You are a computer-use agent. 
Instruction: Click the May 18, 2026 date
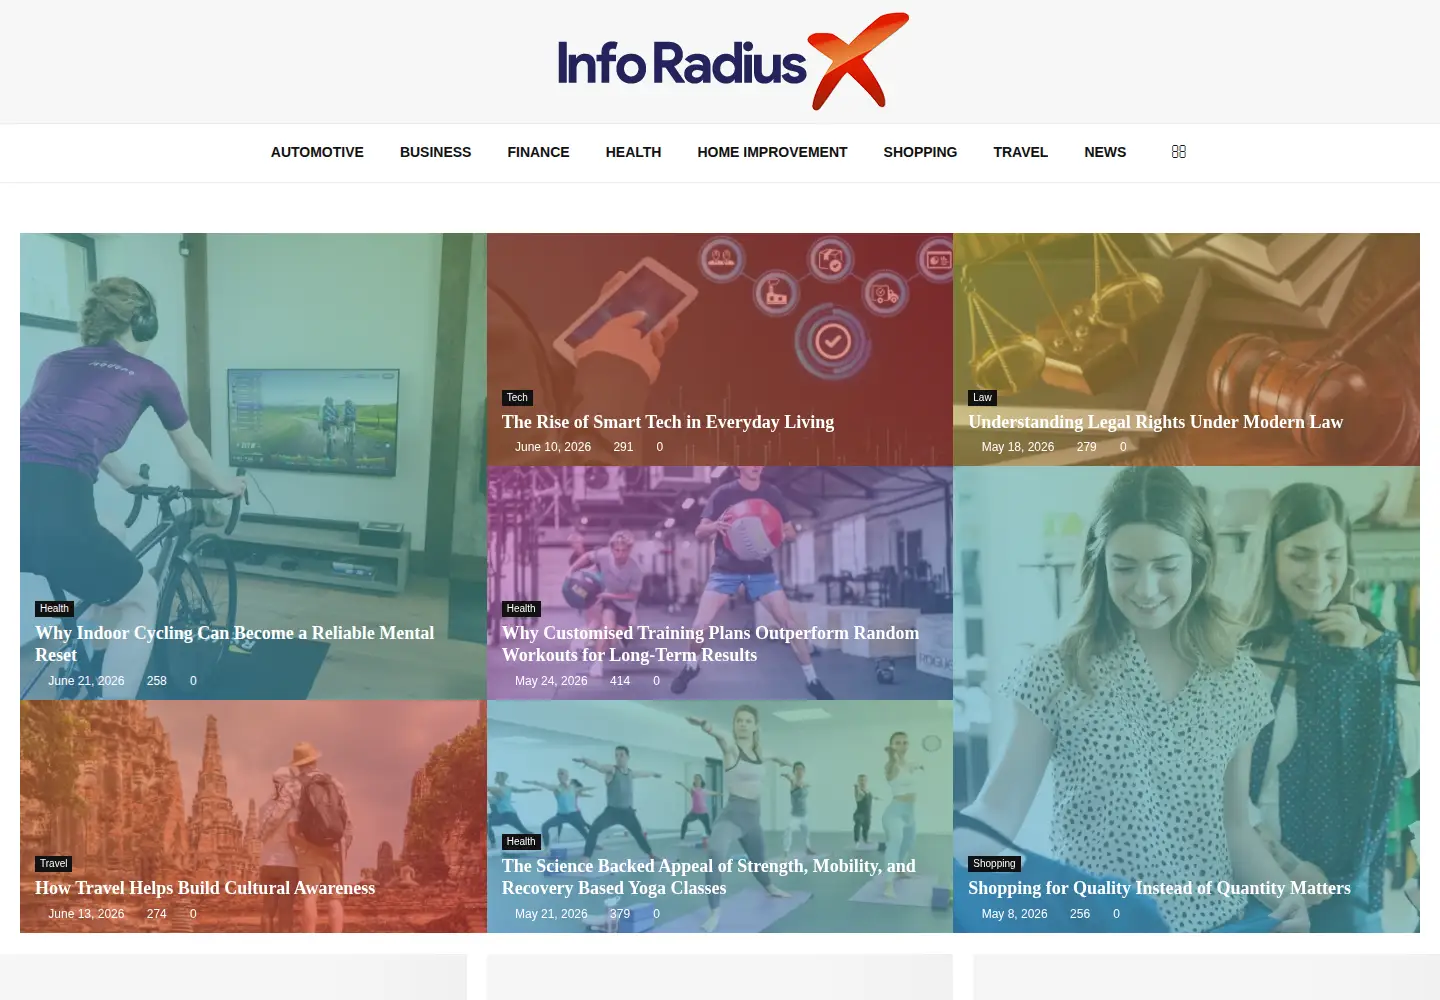coord(1018,447)
